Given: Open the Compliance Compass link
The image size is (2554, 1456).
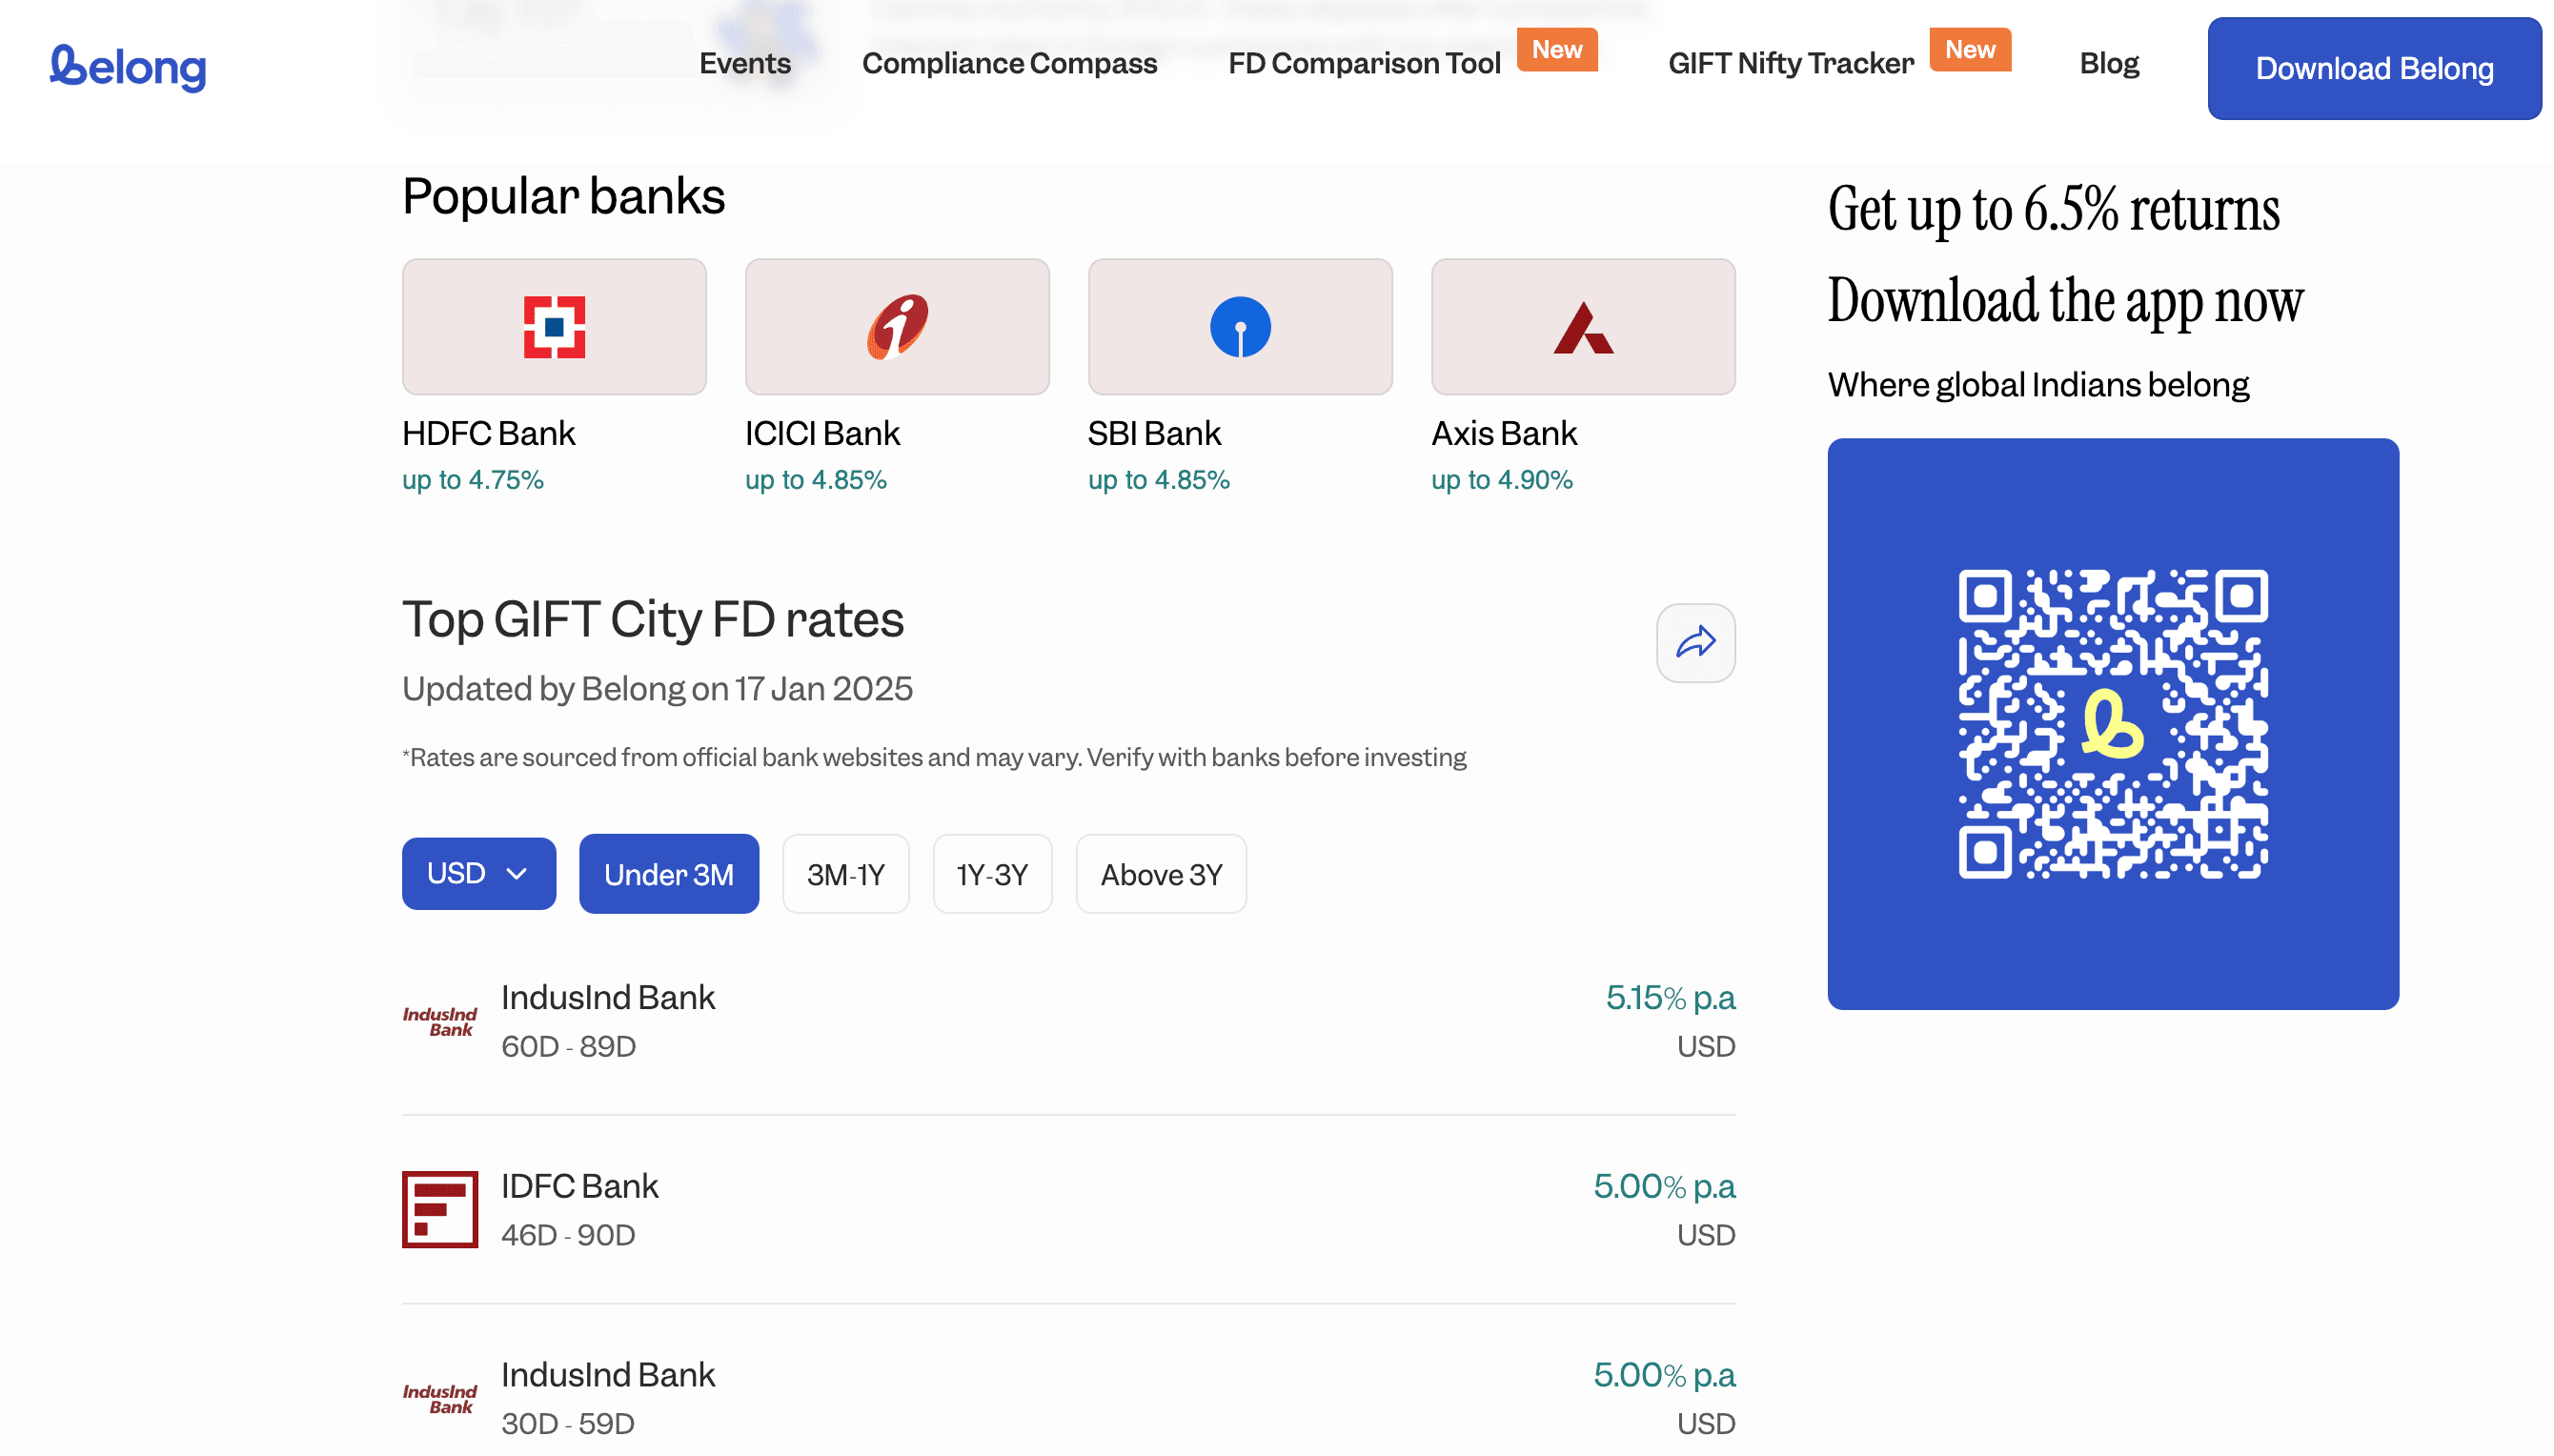Looking at the screenshot, I should point(1009,63).
